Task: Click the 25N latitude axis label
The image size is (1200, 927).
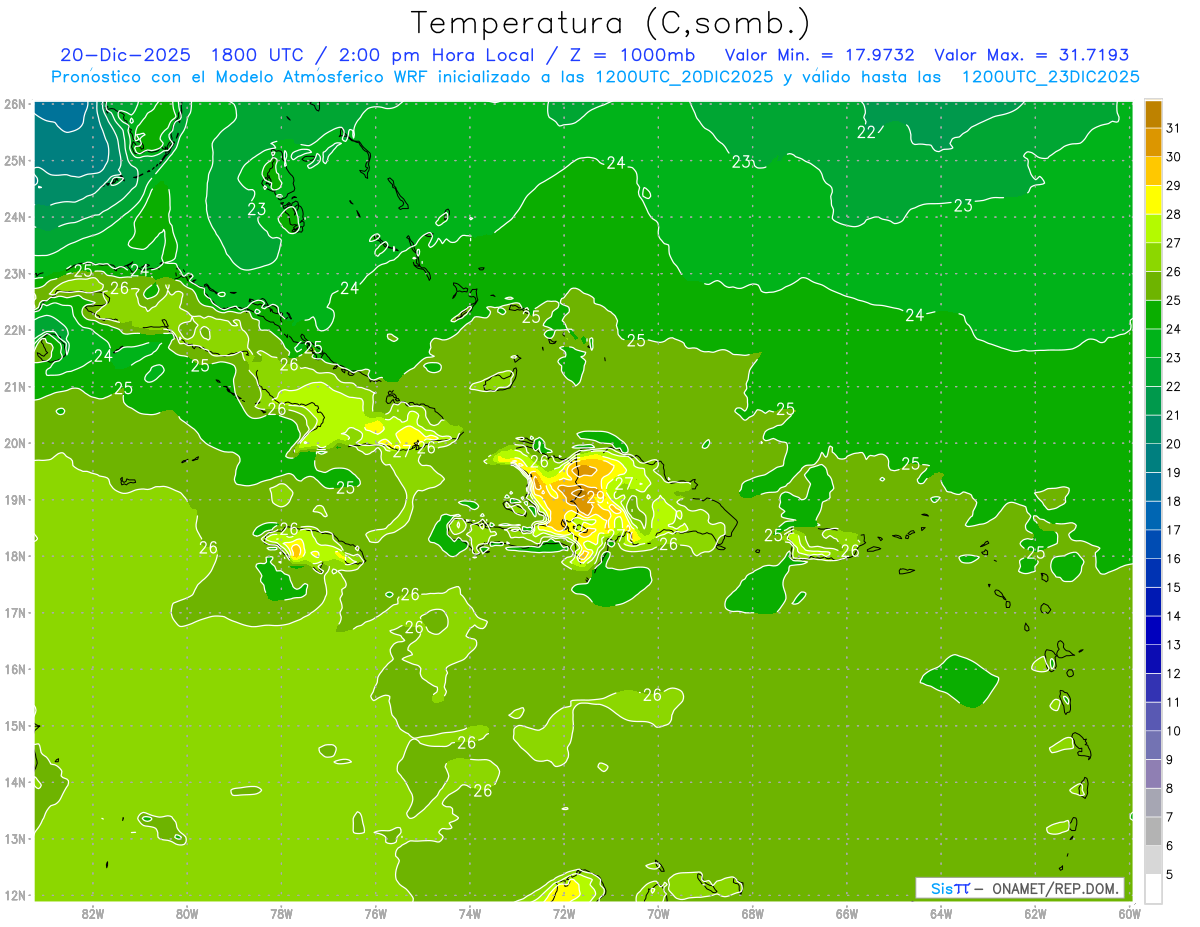Action: tap(14, 161)
